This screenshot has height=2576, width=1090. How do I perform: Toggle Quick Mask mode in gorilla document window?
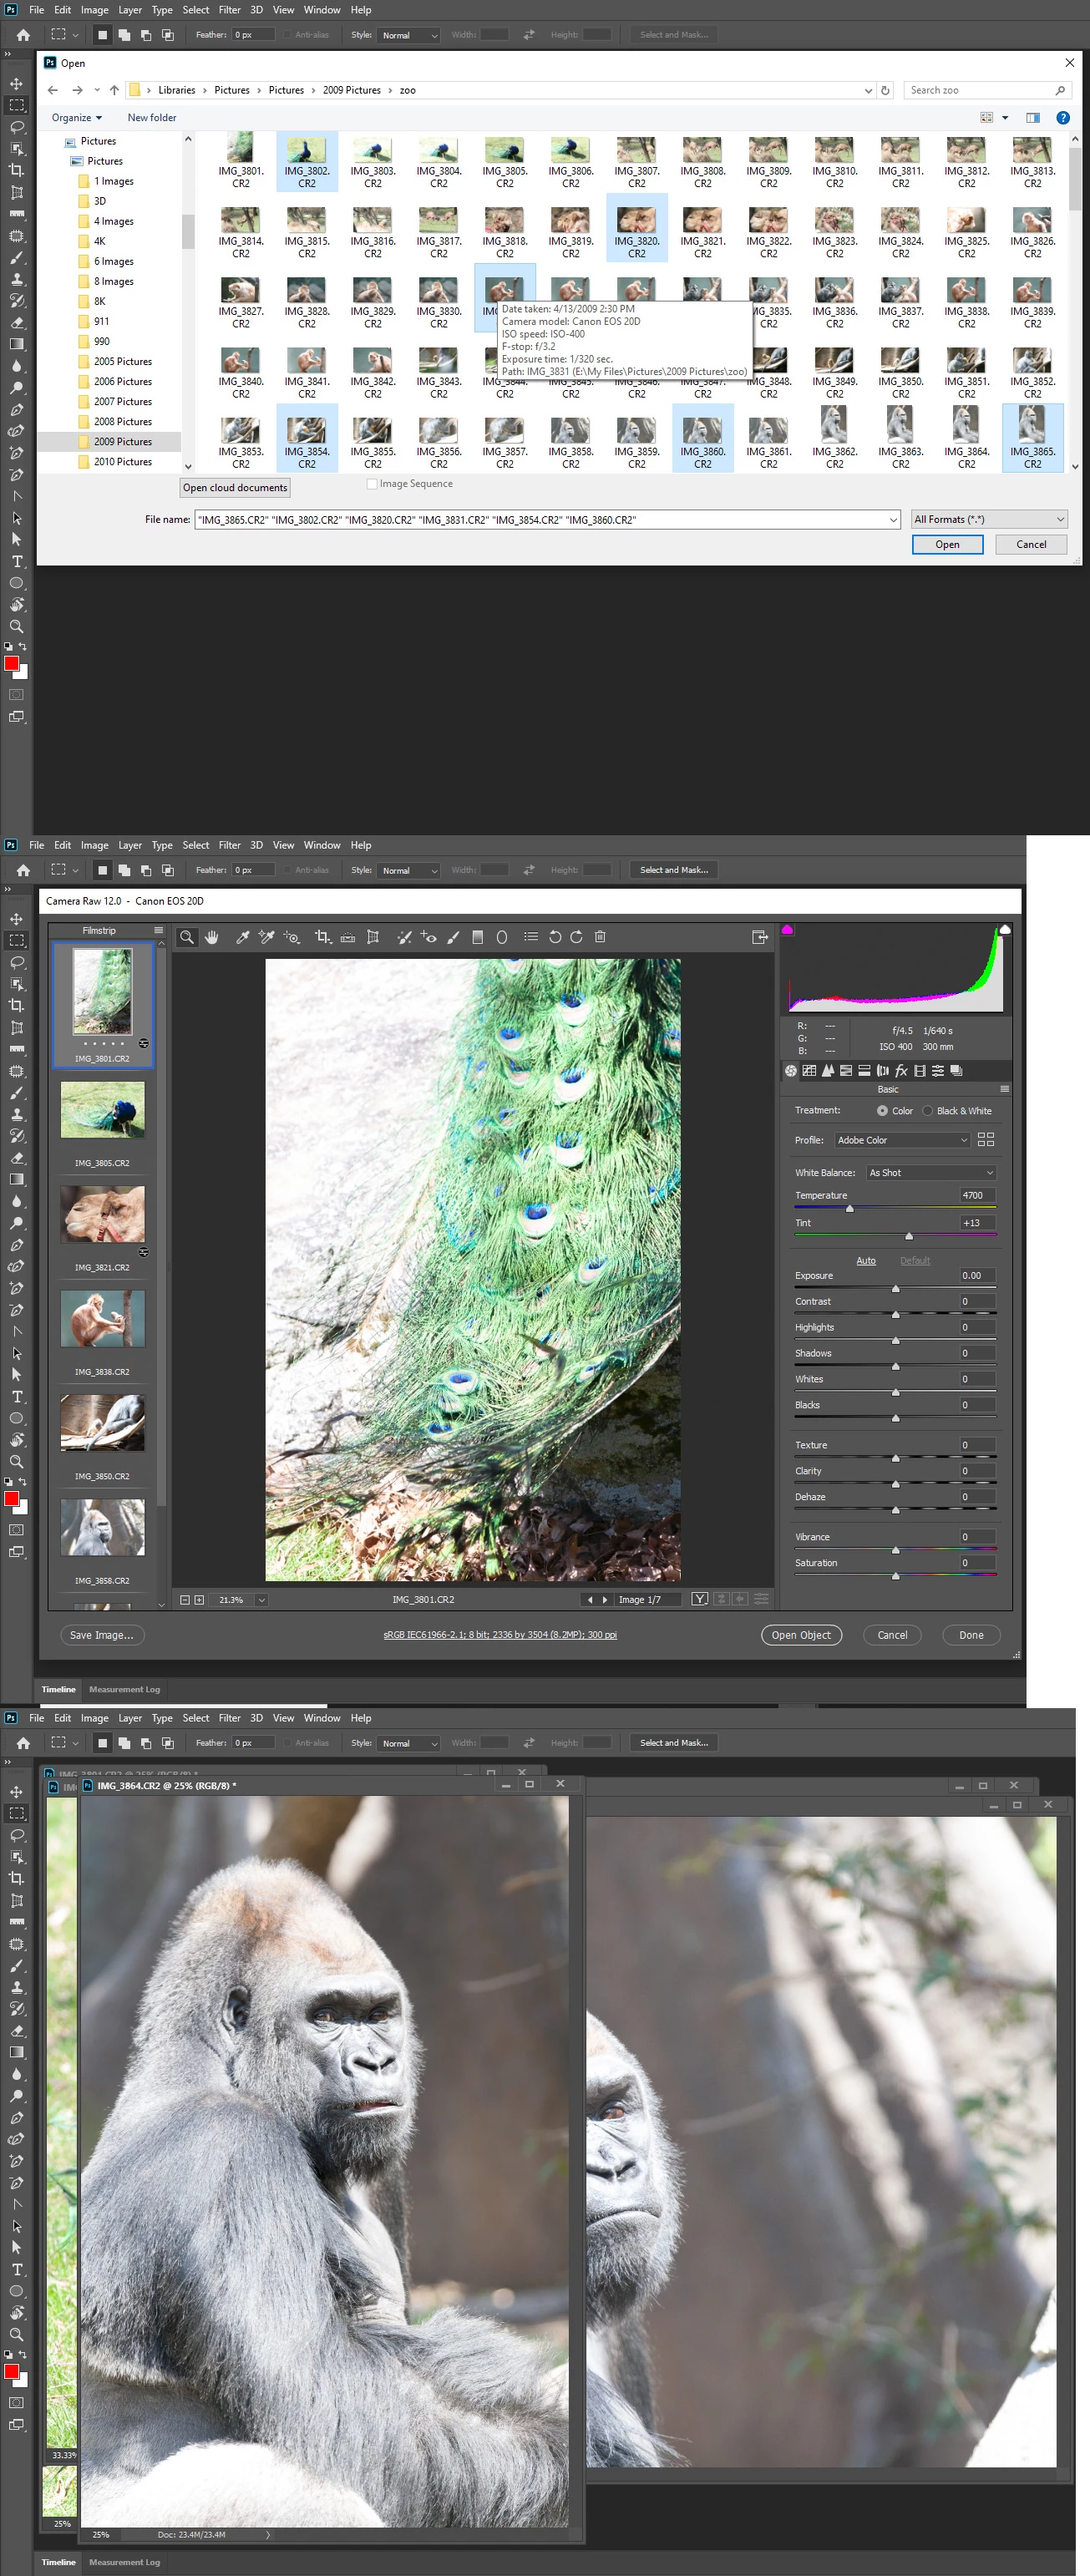17,2403
